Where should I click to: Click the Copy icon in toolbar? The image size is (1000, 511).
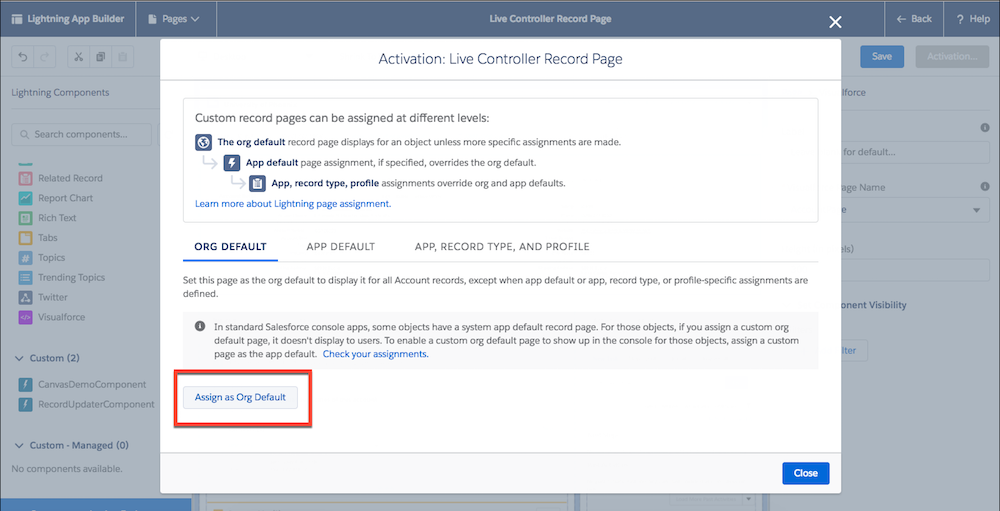point(100,57)
